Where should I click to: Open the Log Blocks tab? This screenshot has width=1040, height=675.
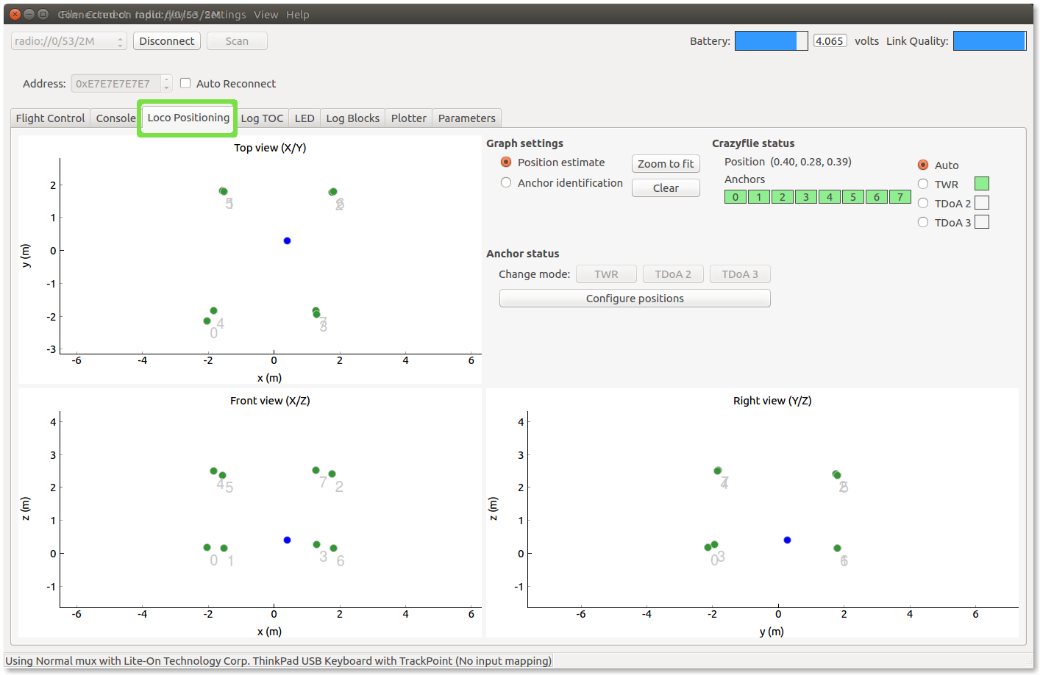(353, 118)
